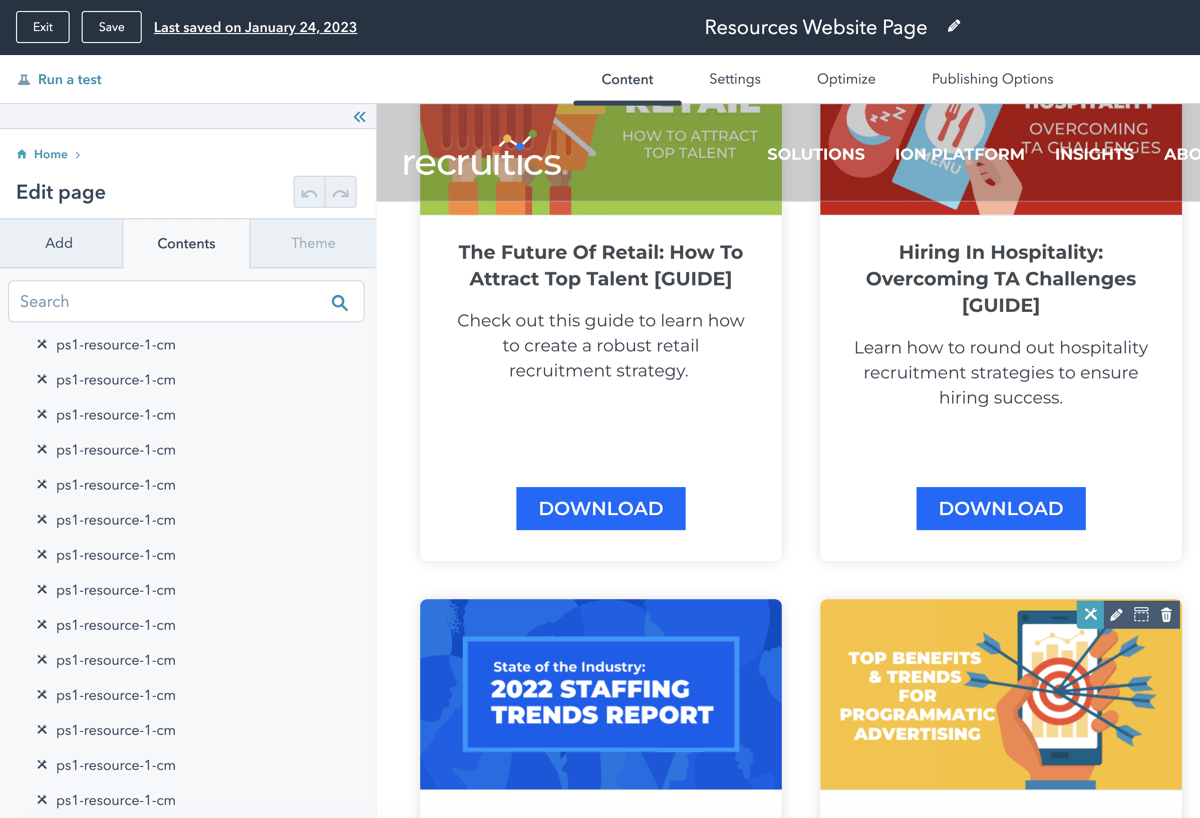Click the Run a test link
This screenshot has width=1200, height=818.
click(69, 79)
